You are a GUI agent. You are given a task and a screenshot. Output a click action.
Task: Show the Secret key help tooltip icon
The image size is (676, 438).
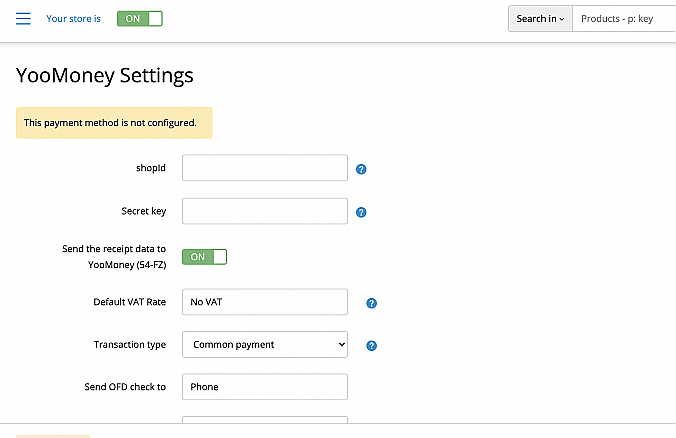(x=361, y=212)
